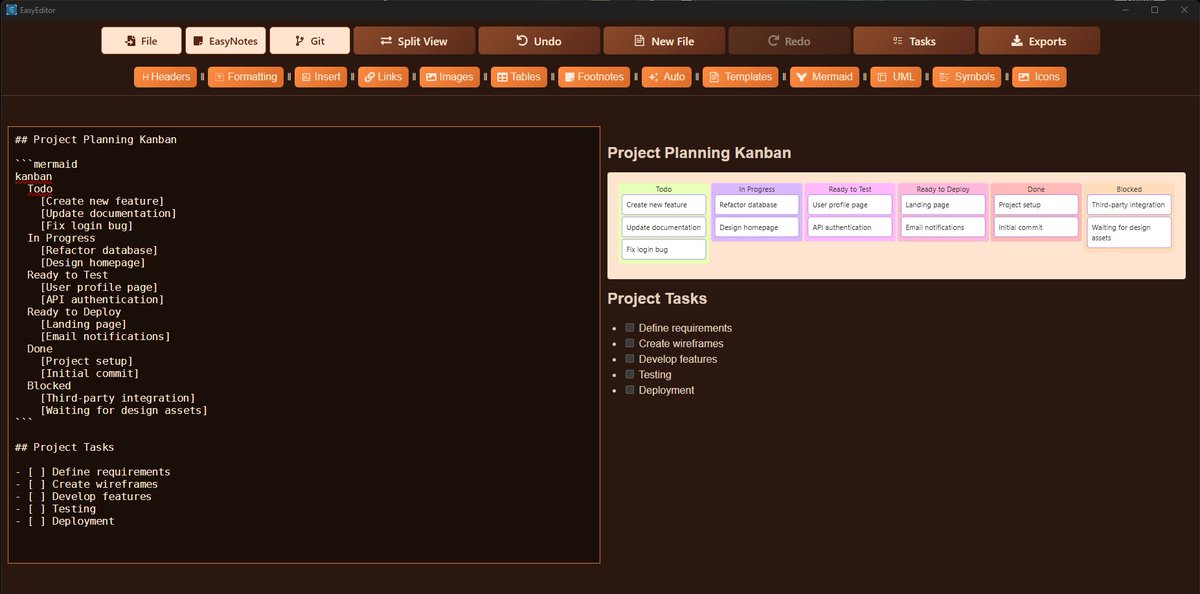Click the Third-party integration card
Image resolution: width=1200 pixels, height=594 pixels.
1129,205
